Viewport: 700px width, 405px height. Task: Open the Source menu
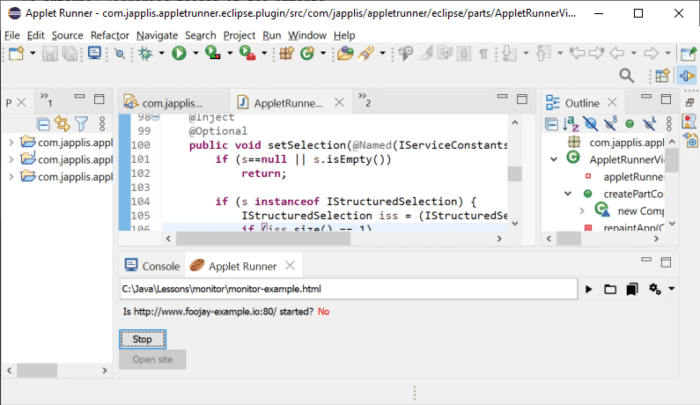pos(67,35)
